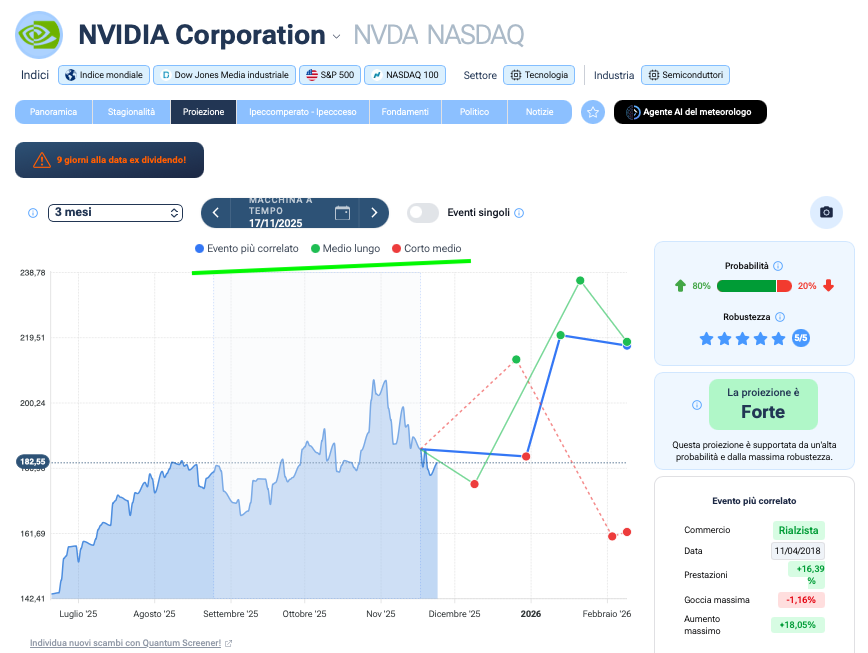Open the Fondamenti tab
This screenshot has width=868, height=653.
[404, 112]
